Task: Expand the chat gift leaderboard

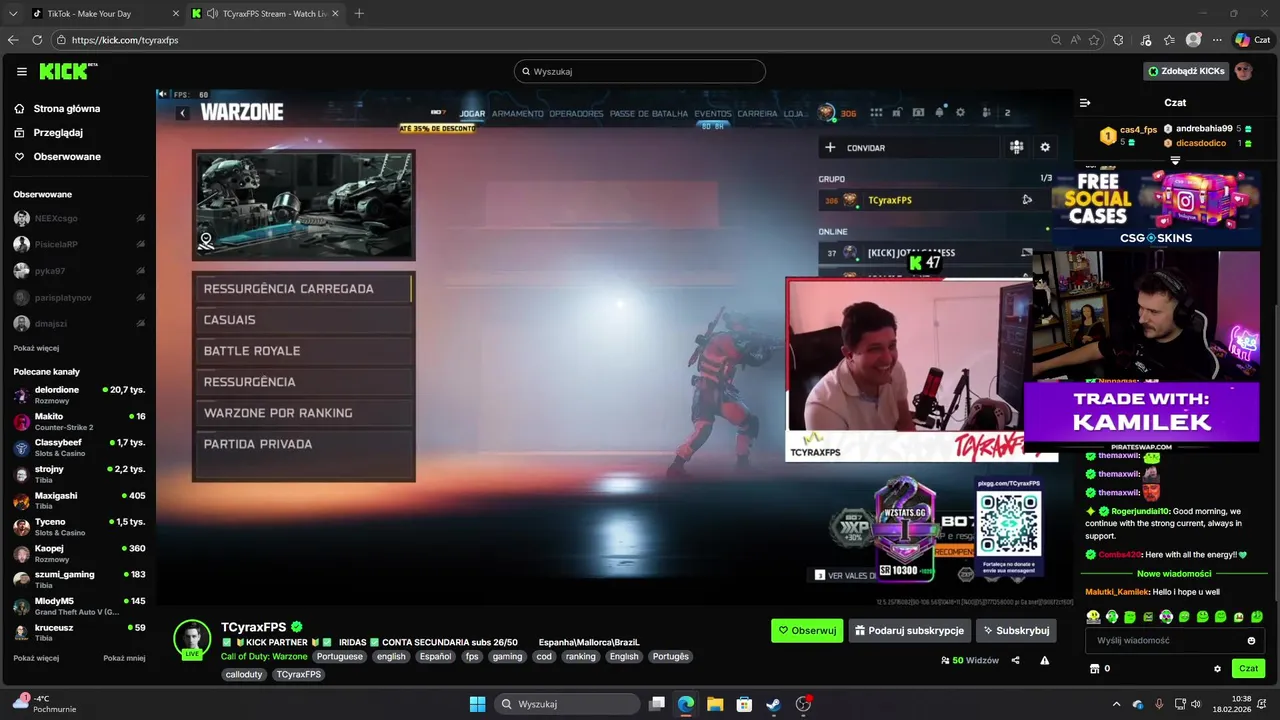Action: [1175, 160]
